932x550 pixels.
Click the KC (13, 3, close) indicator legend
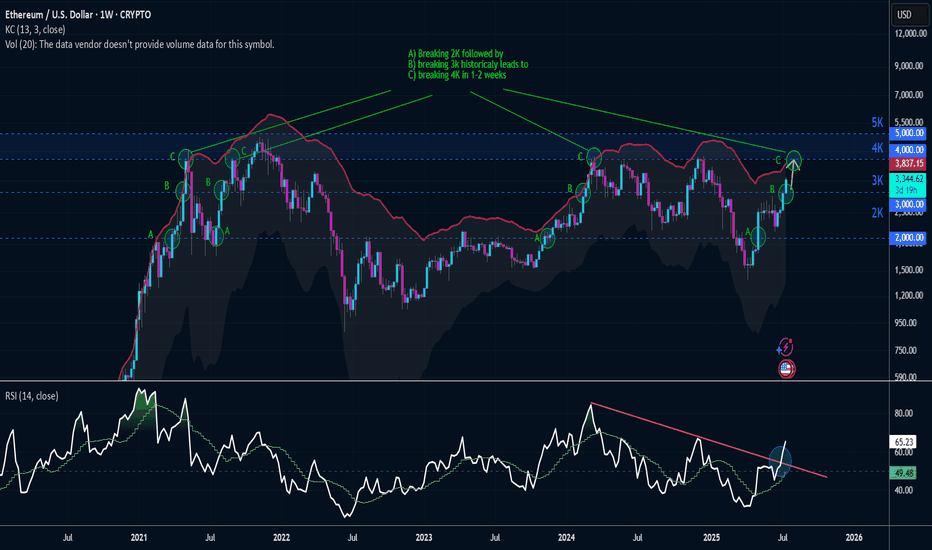[35, 29]
